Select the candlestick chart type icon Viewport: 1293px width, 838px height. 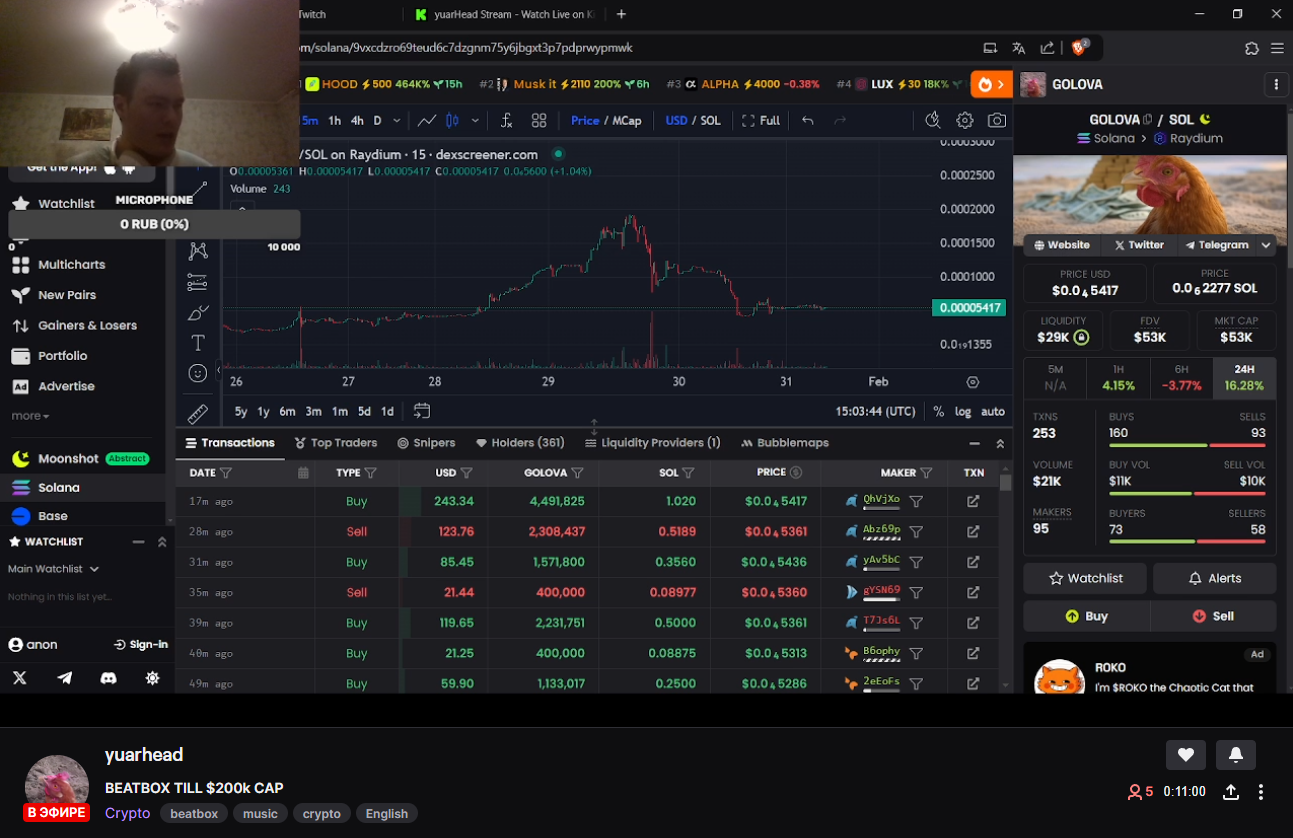pos(452,121)
